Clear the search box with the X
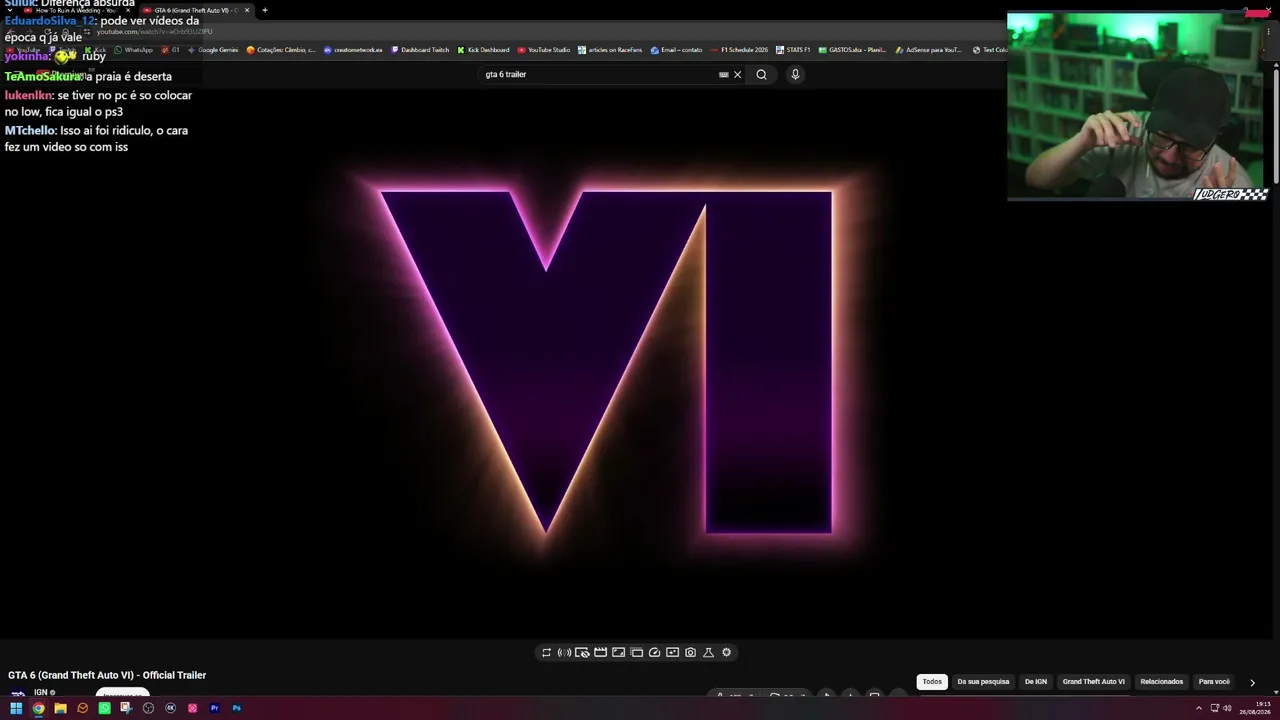Screen dimensions: 1280x720 738,74
